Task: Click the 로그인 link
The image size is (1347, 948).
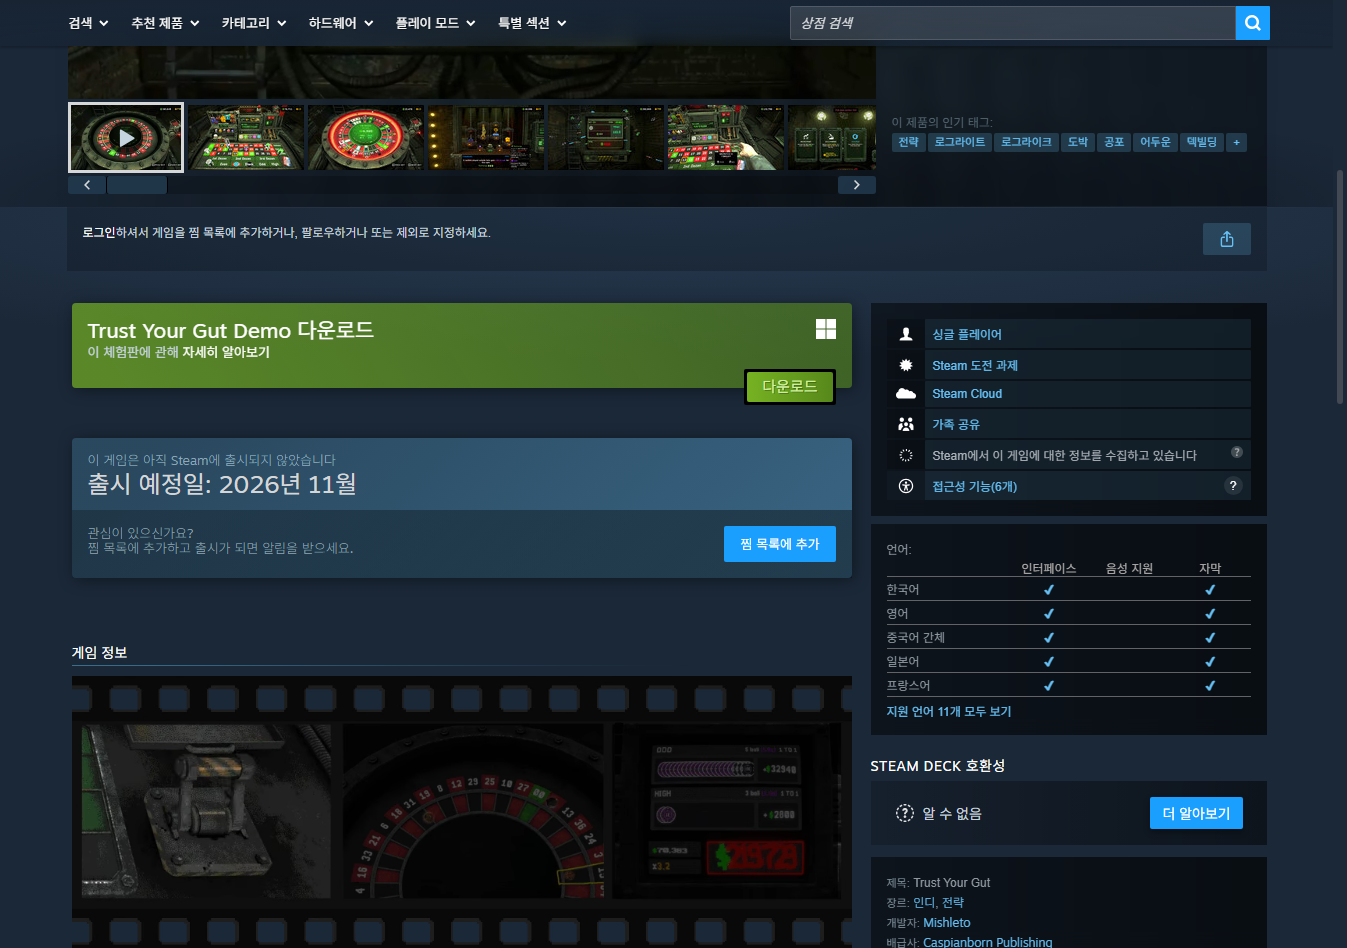Action: pyautogui.click(x=99, y=233)
